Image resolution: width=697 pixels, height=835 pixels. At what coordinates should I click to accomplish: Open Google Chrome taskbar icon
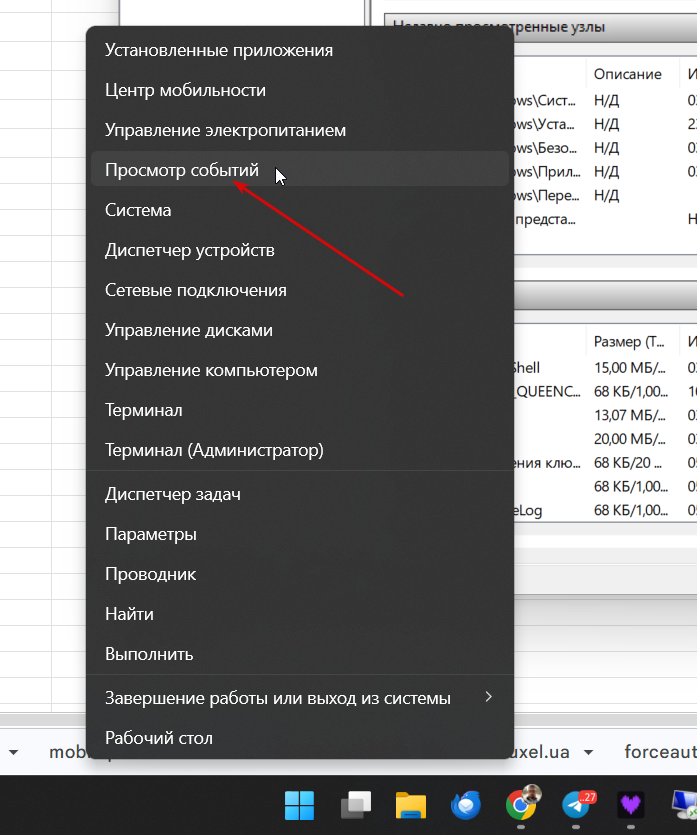522,804
